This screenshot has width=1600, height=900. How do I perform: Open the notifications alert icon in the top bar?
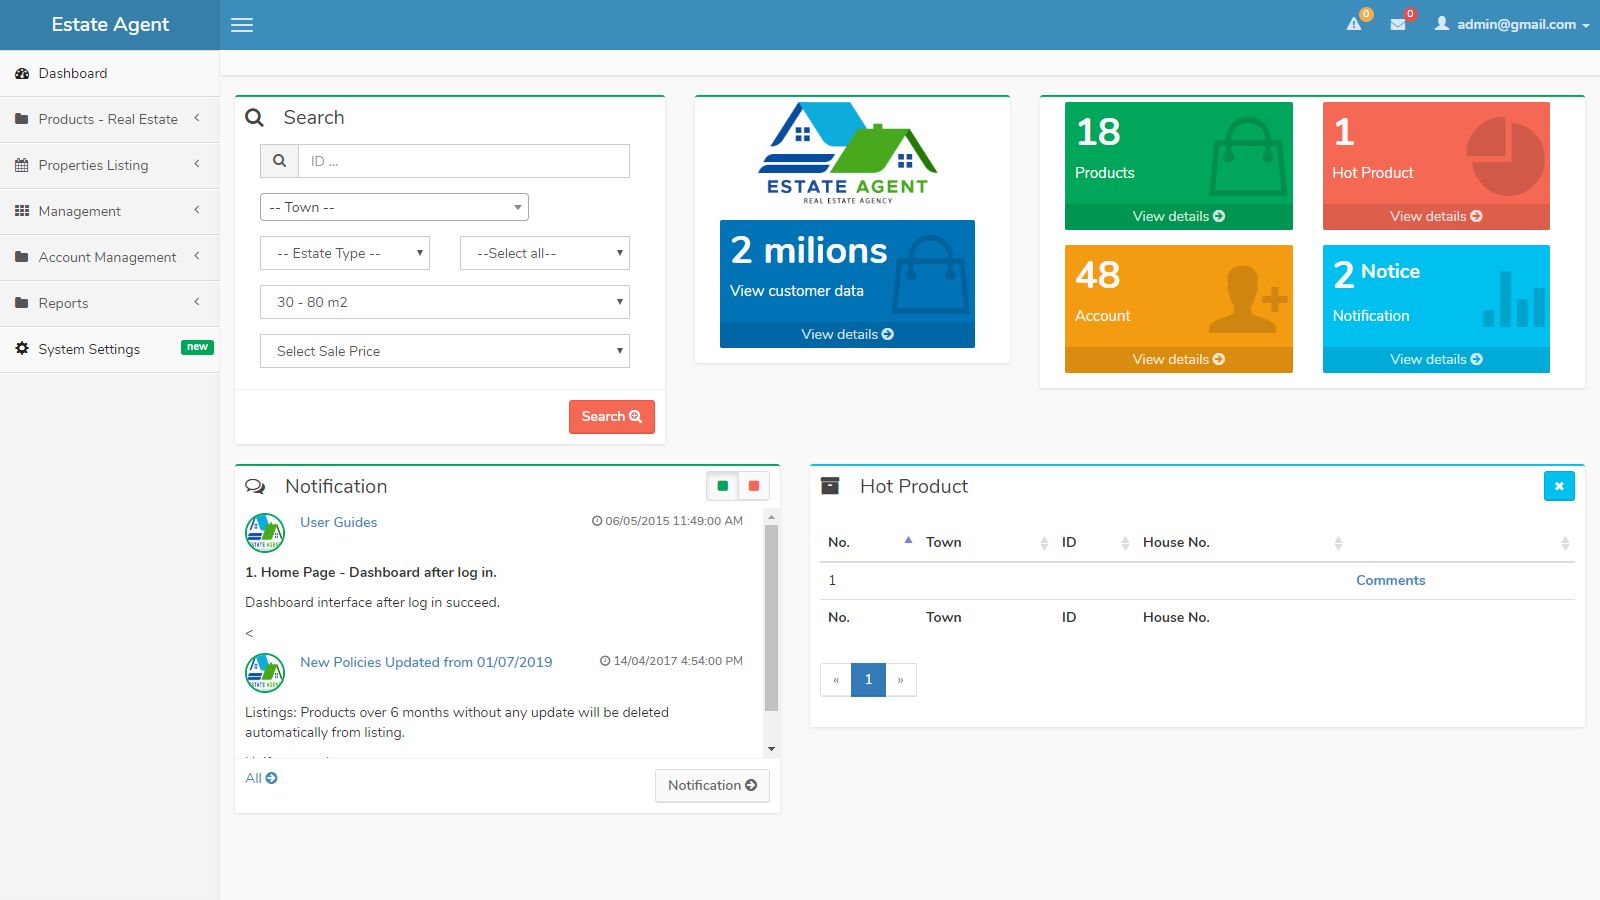point(1353,24)
